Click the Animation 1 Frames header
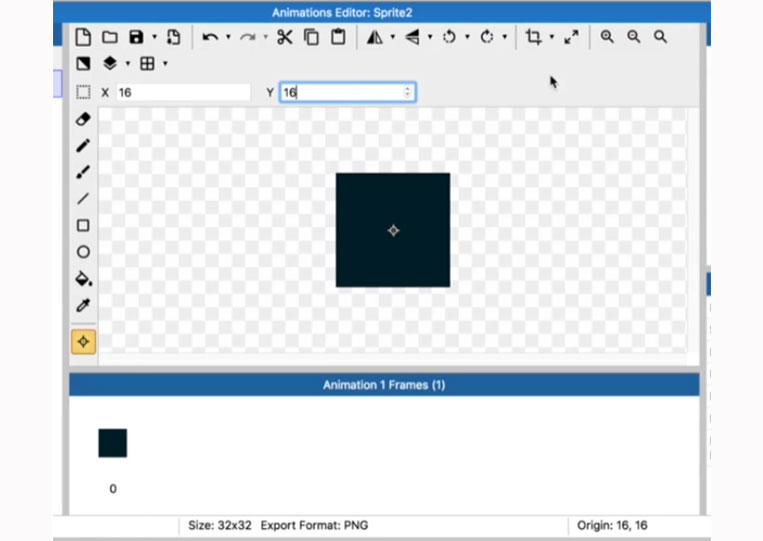Screen dimensions: 763x541 pos(384,385)
